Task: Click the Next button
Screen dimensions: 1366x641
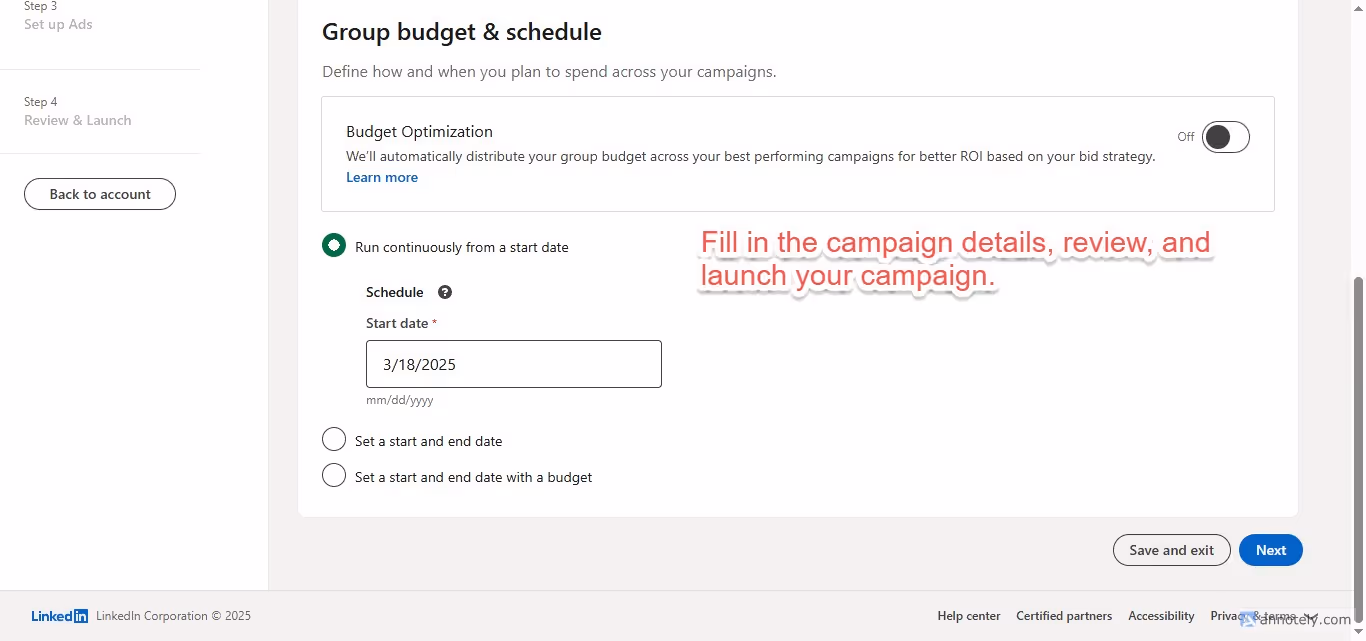Action: (x=1270, y=550)
